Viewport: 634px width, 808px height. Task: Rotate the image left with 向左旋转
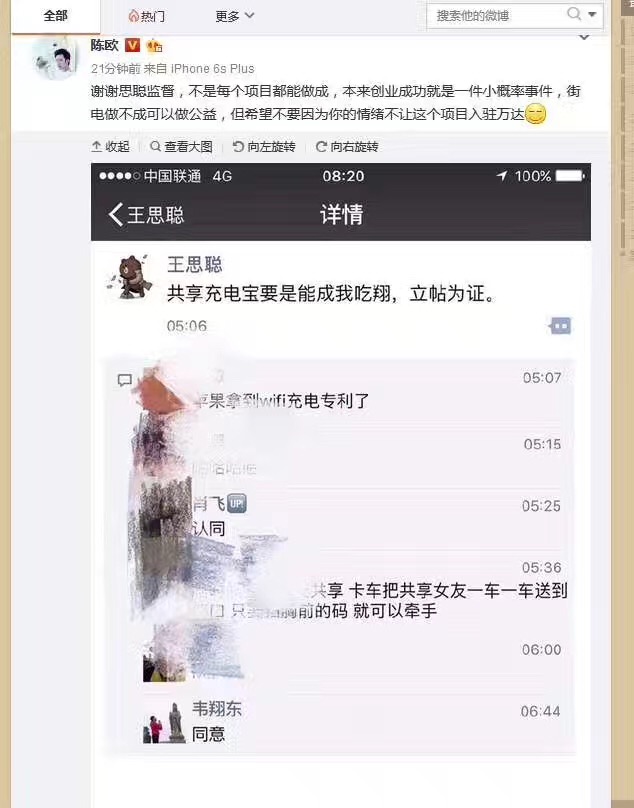[264, 147]
